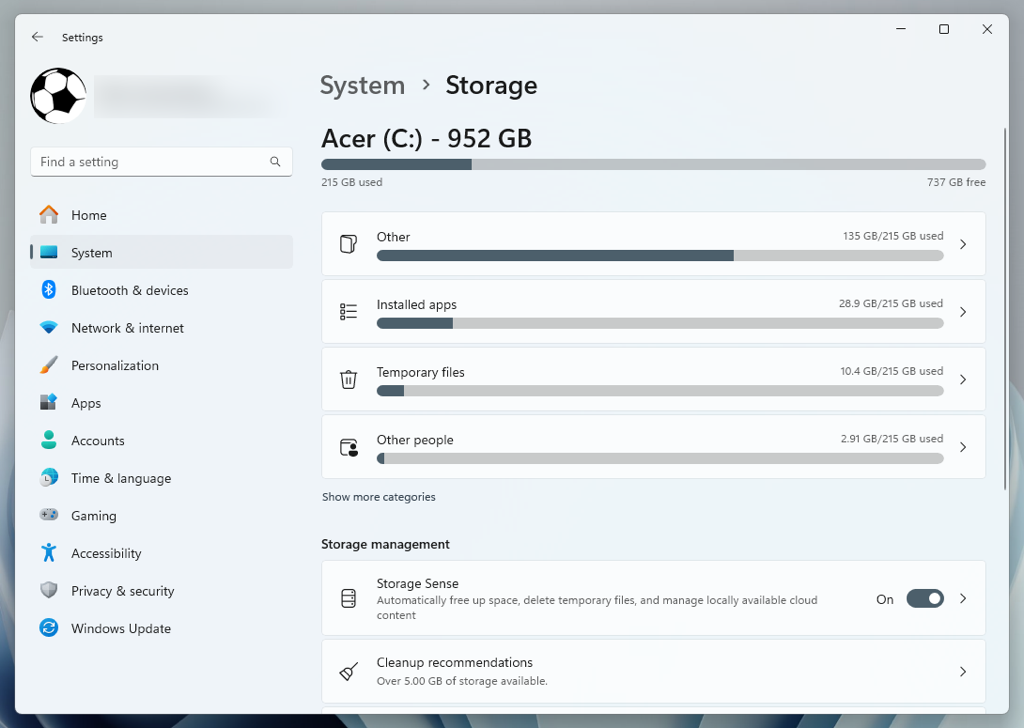Viewport: 1024px width, 728px height.
Task: Click the Gaming controller icon
Action: (49, 515)
